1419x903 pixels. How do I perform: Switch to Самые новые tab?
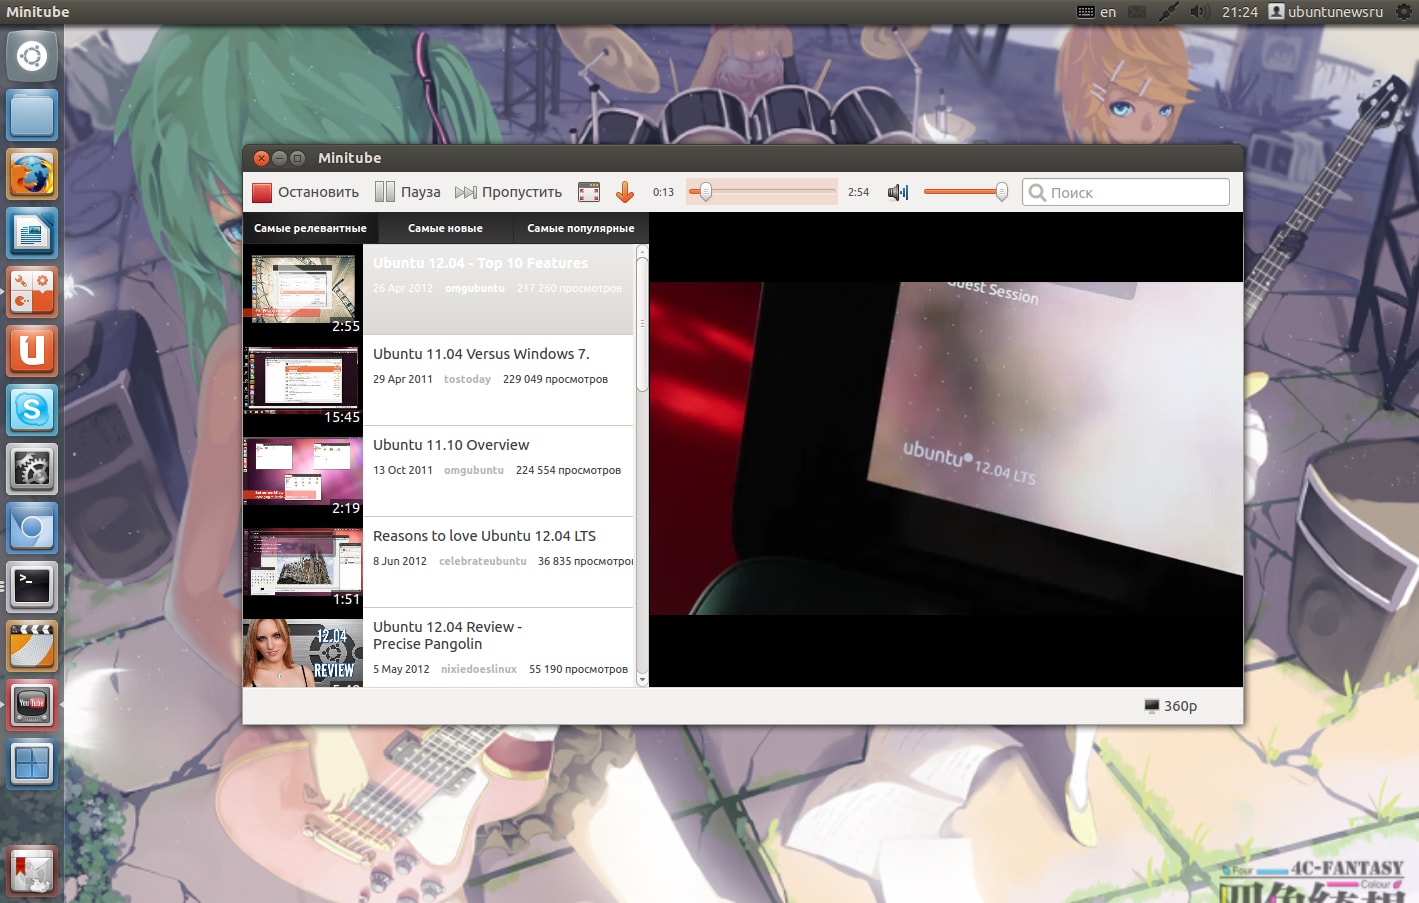pyautogui.click(x=445, y=228)
